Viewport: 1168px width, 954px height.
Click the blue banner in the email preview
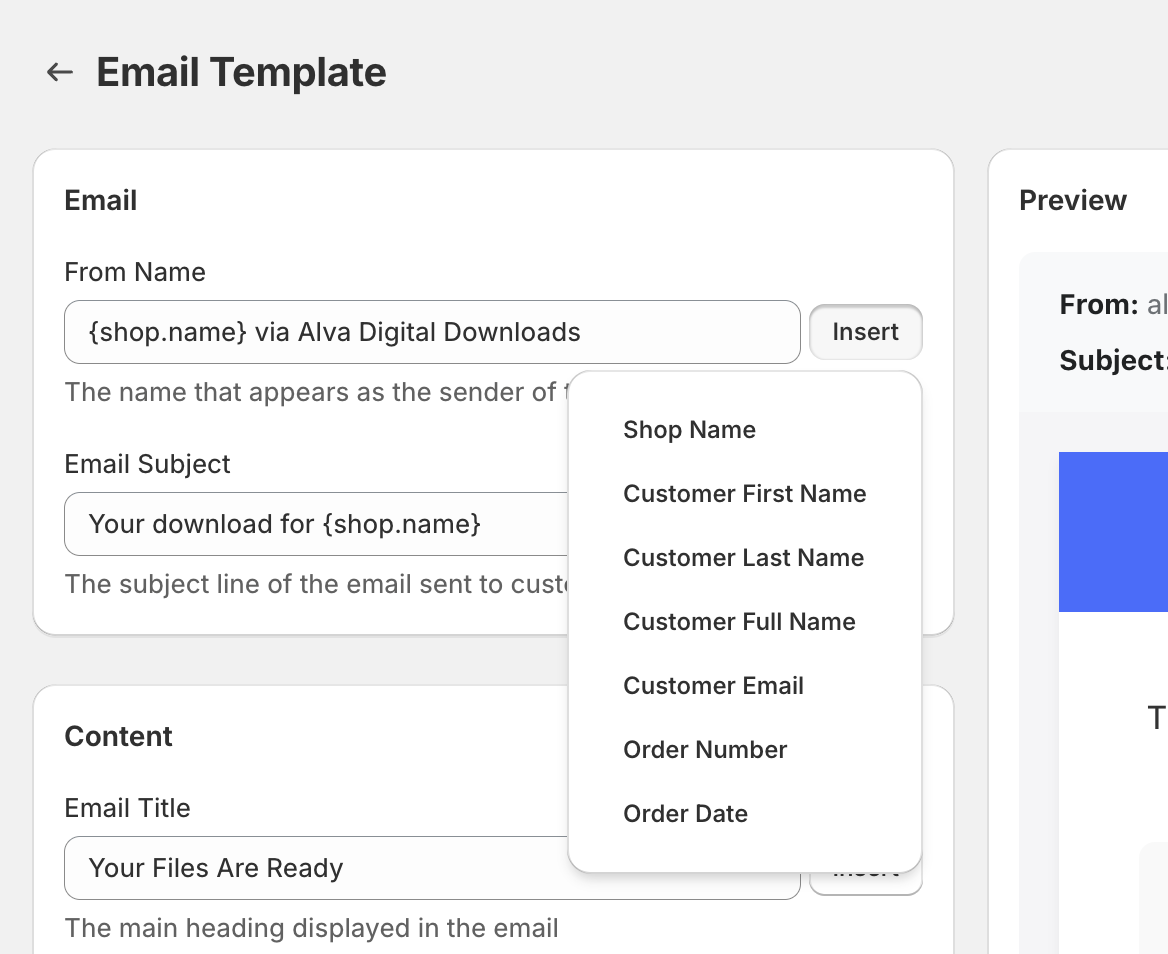coord(1114,532)
